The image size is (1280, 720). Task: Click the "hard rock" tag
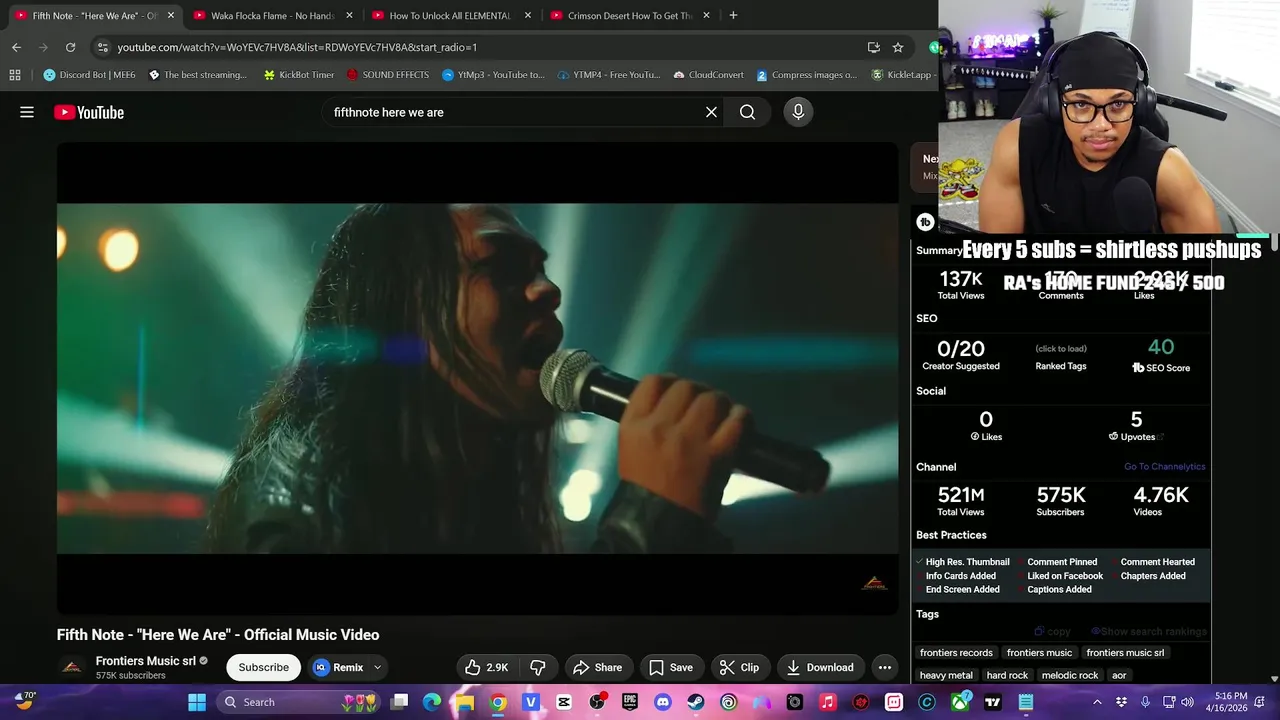click(1007, 675)
